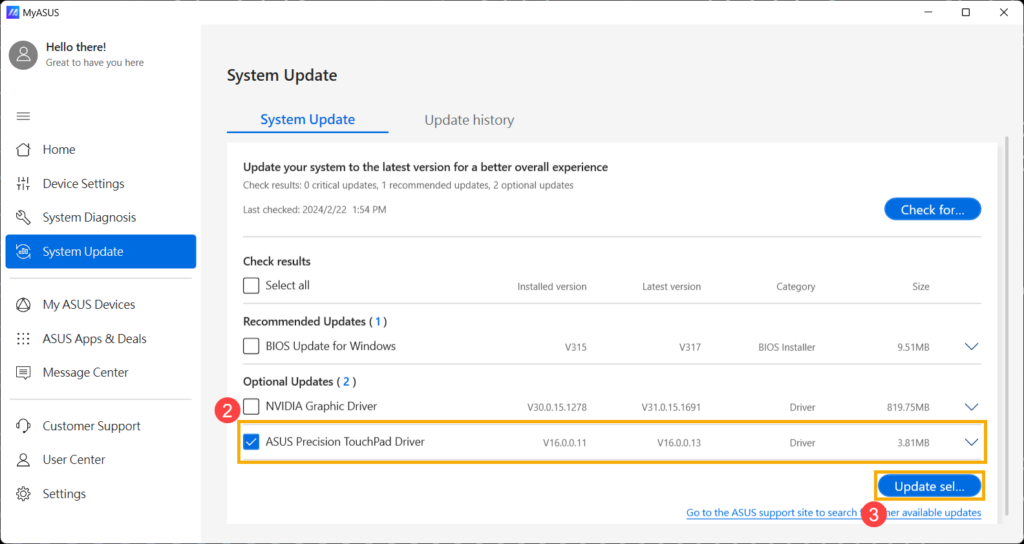Switch to the Update history tab
Screen dimensions: 1024x544
(x=469, y=120)
